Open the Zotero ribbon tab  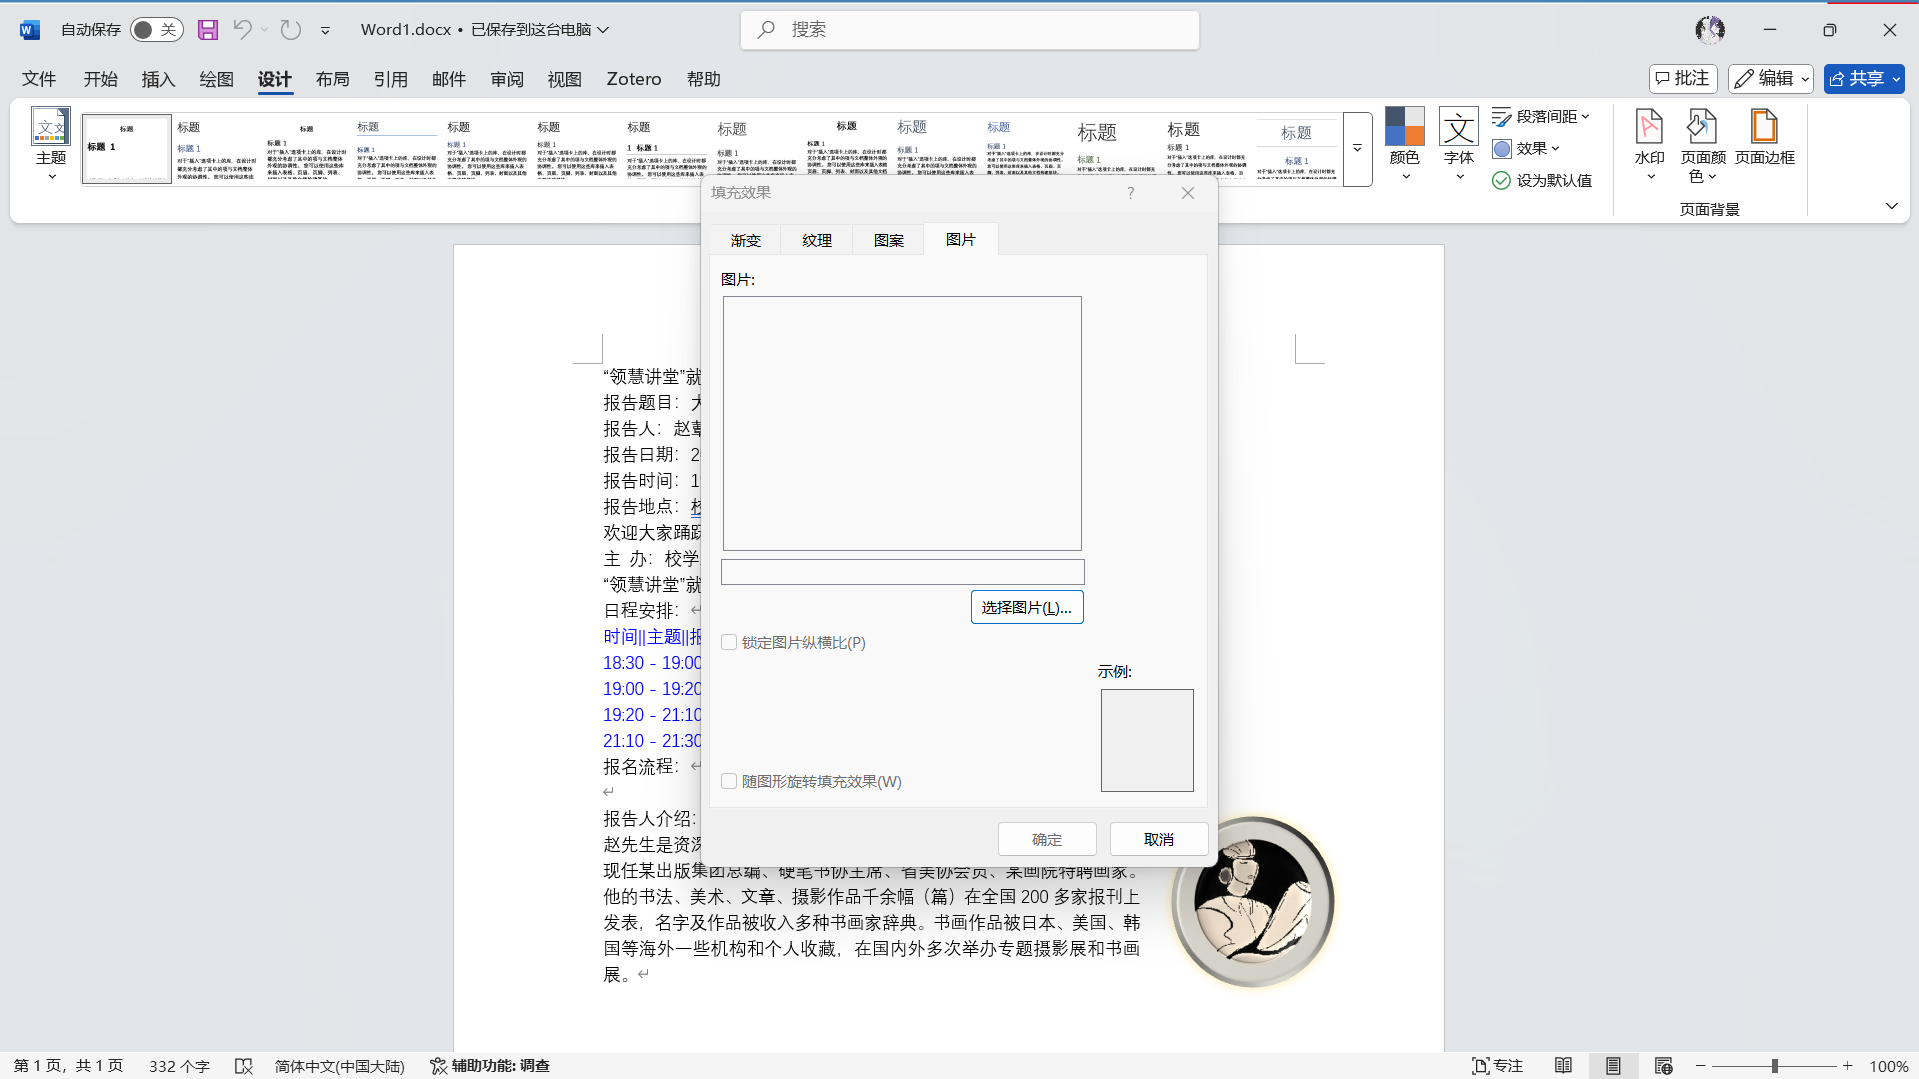634,79
